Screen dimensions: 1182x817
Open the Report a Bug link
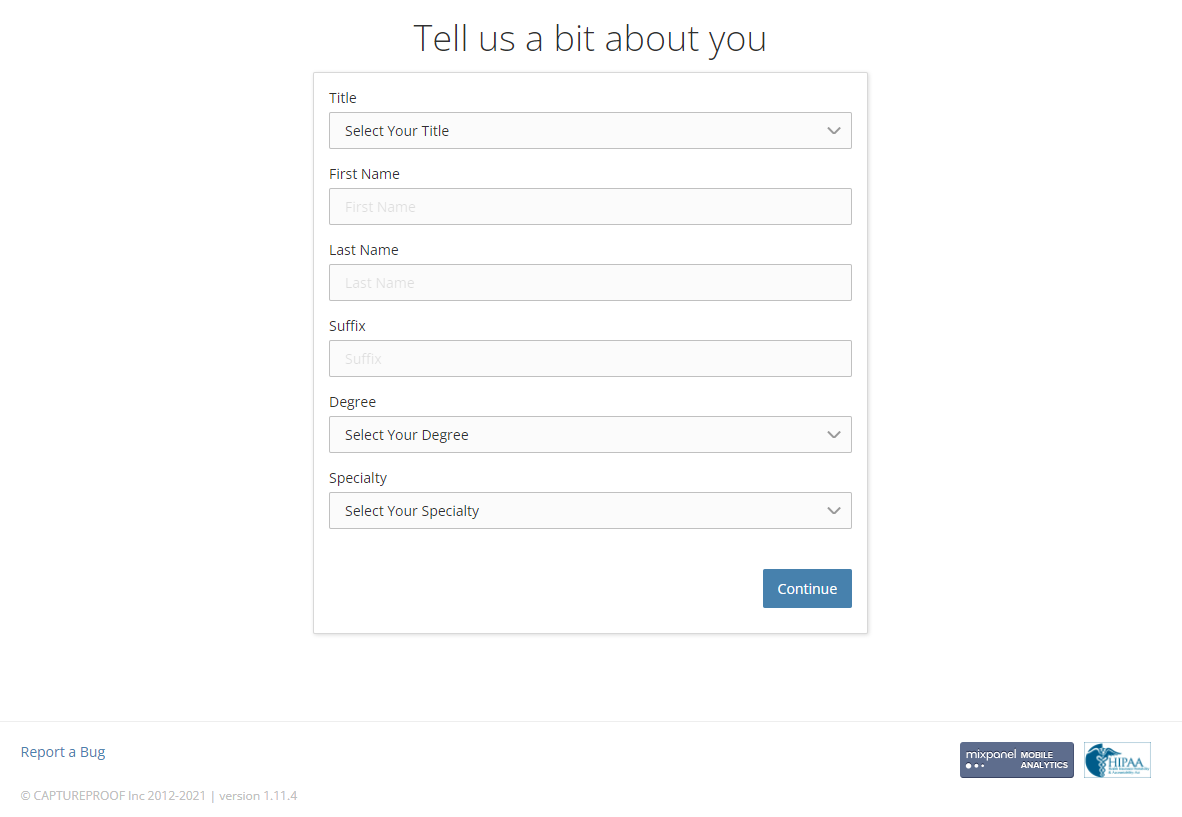63,752
